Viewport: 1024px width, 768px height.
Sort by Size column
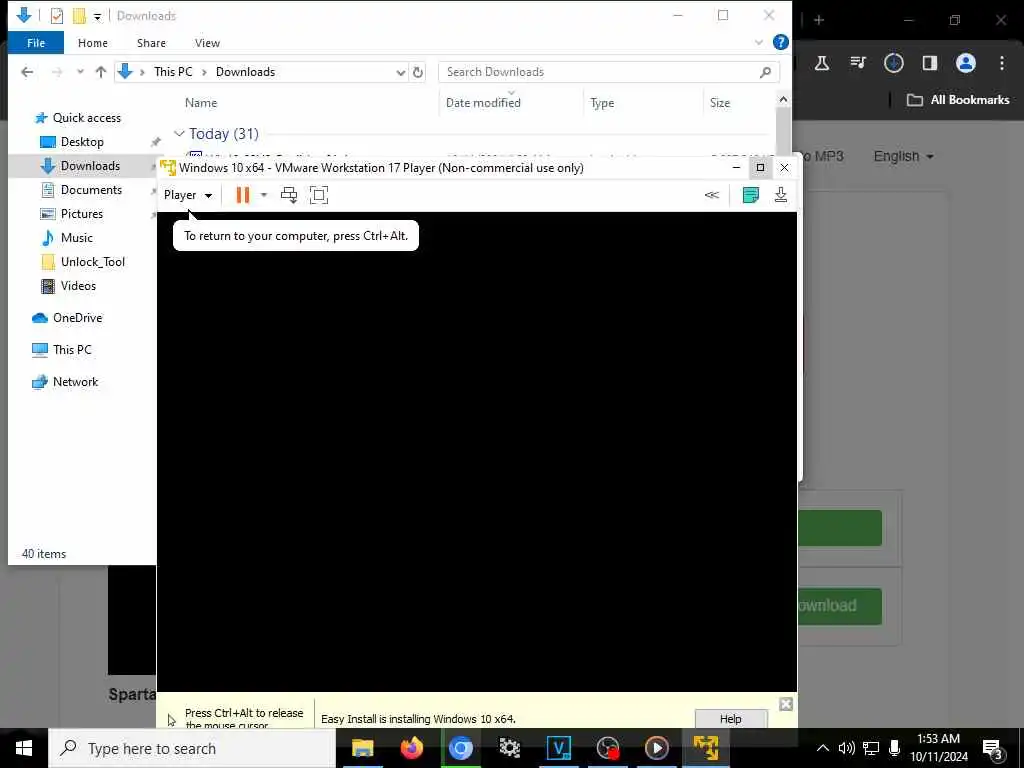[x=720, y=103]
